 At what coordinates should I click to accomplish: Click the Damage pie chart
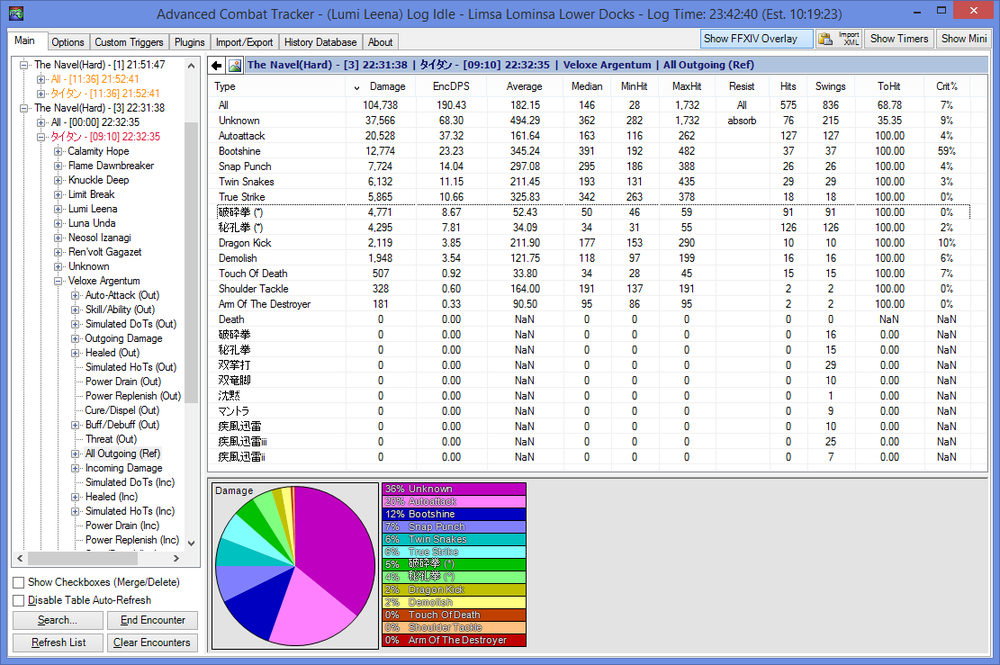coord(295,566)
